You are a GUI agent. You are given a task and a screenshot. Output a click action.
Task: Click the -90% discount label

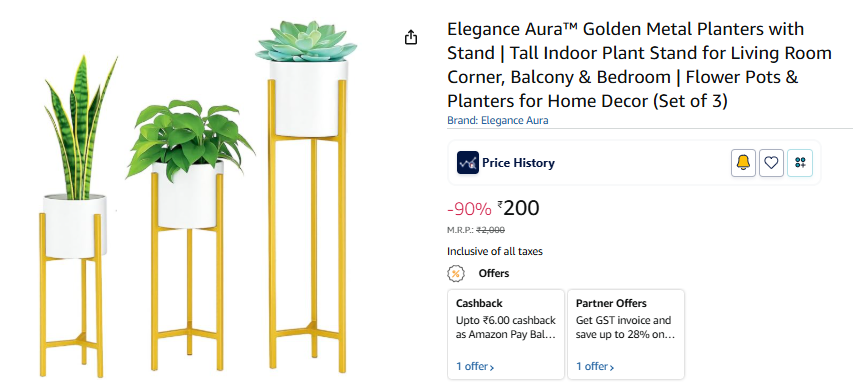coord(469,209)
